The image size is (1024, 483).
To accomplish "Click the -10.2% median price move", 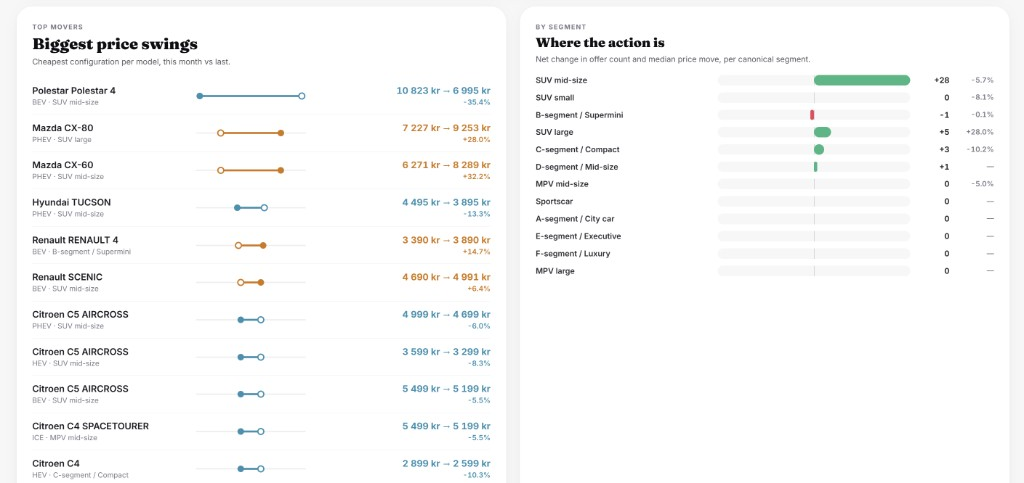I will (980, 149).
